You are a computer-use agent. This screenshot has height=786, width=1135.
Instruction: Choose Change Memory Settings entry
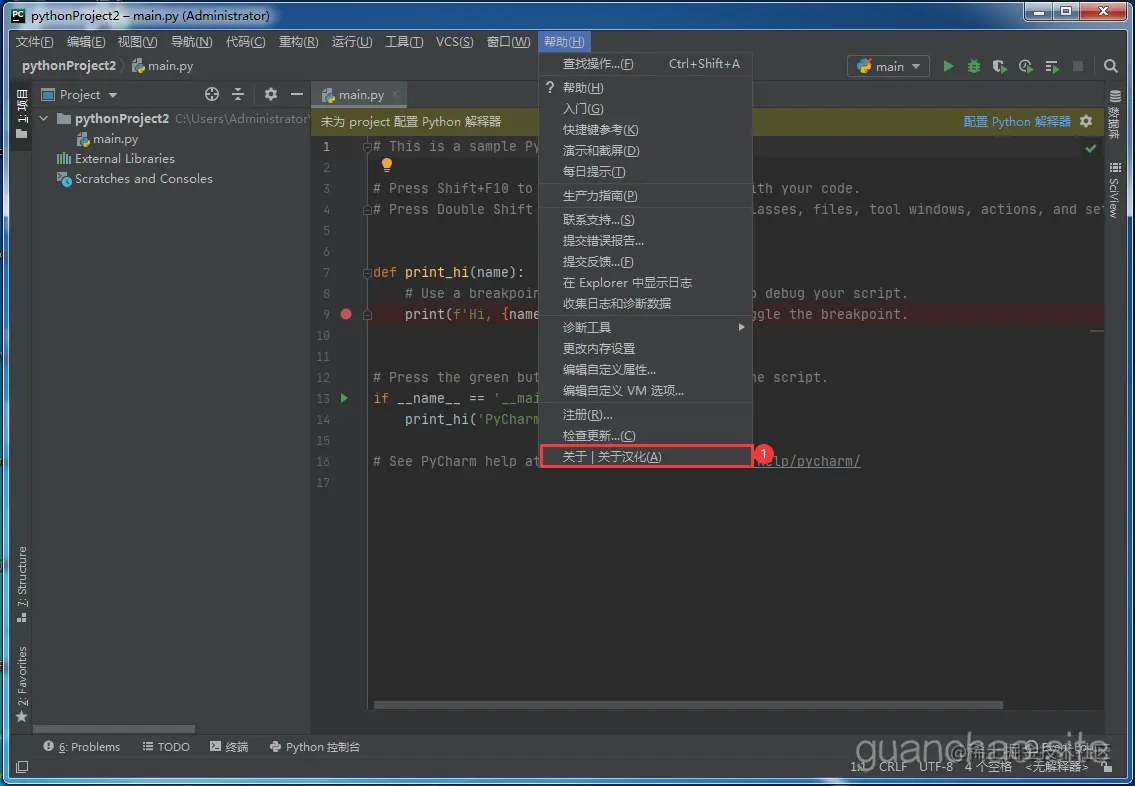click(646, 348)
